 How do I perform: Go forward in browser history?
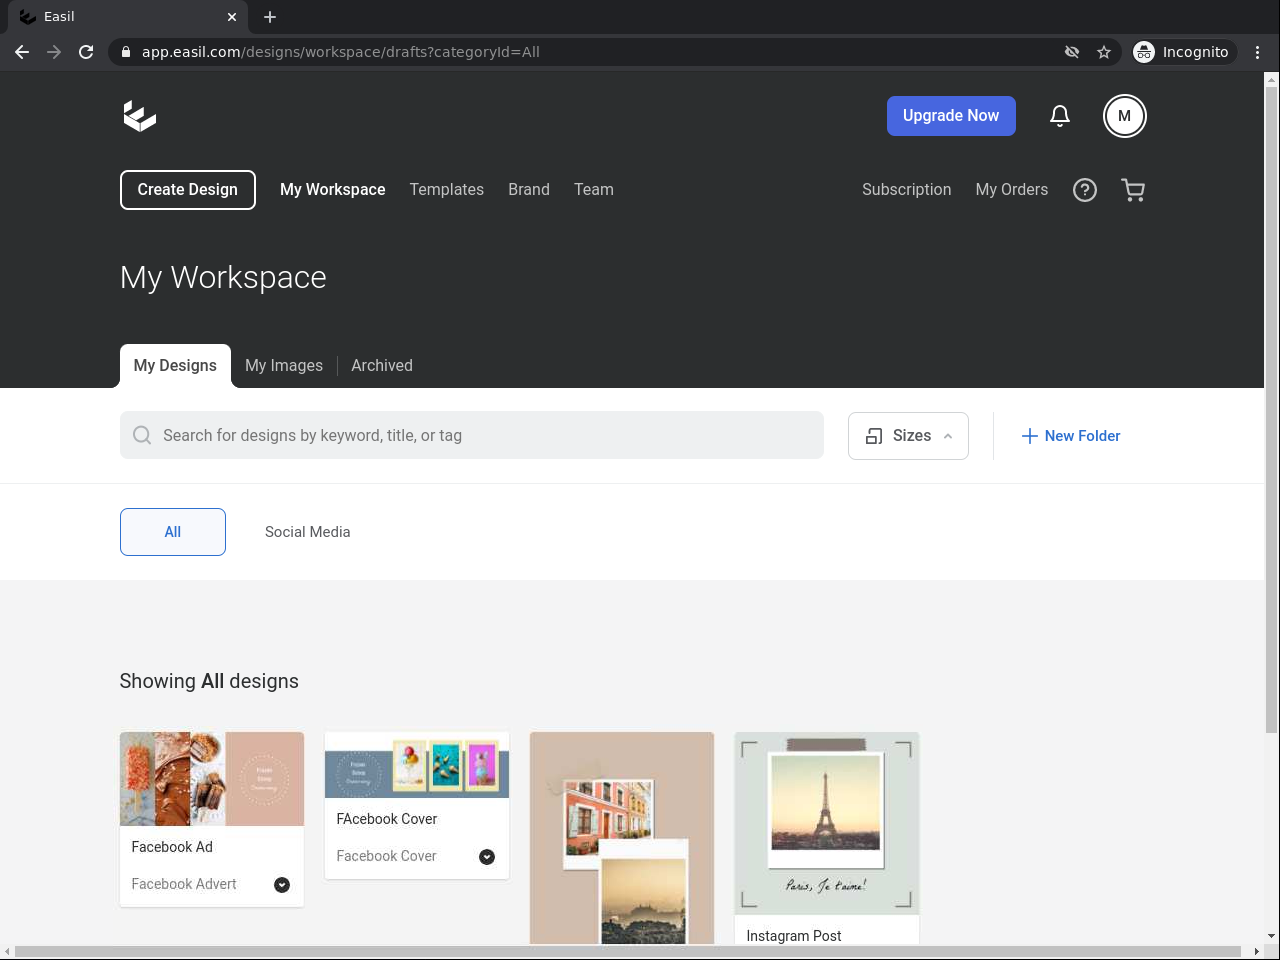54,52
